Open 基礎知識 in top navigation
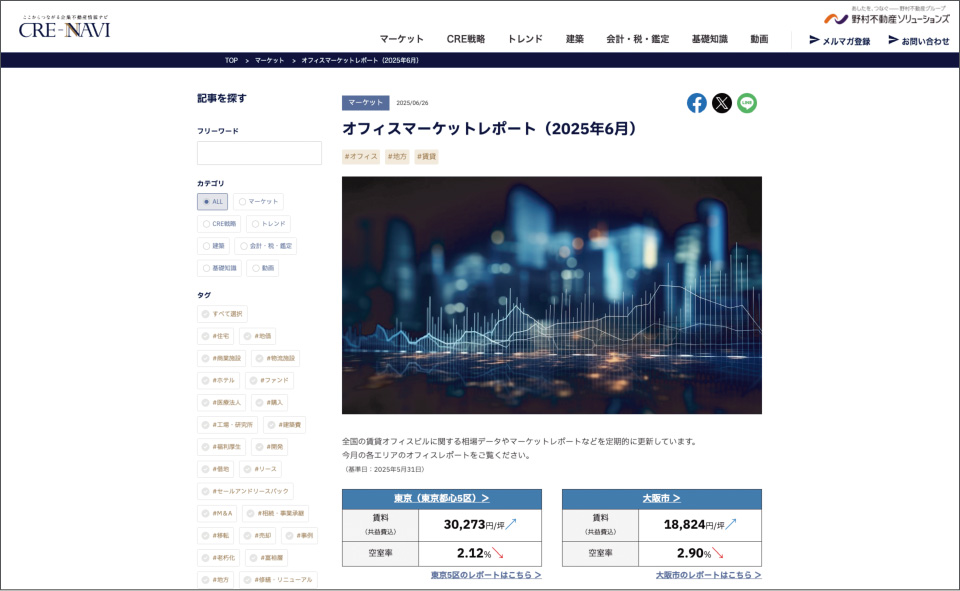Viewport: 960px width, 591px height. tap(709, 39)
